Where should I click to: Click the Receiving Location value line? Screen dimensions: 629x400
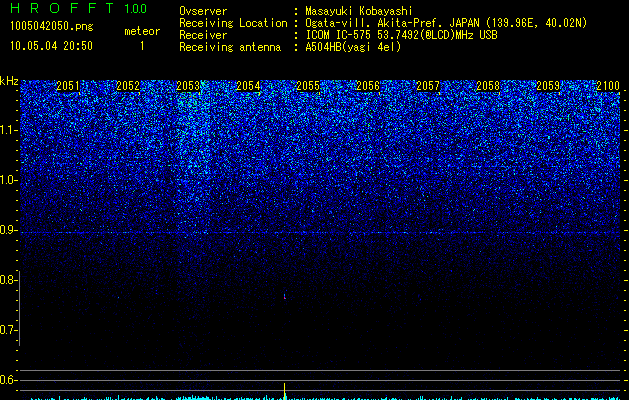click(x=446, y=23)
